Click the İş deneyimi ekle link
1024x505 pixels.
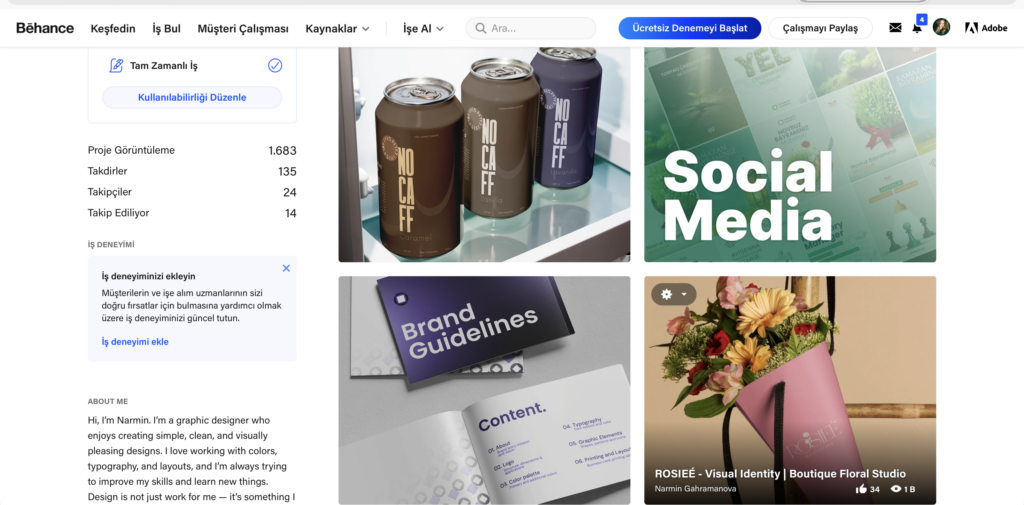point(135,342)
